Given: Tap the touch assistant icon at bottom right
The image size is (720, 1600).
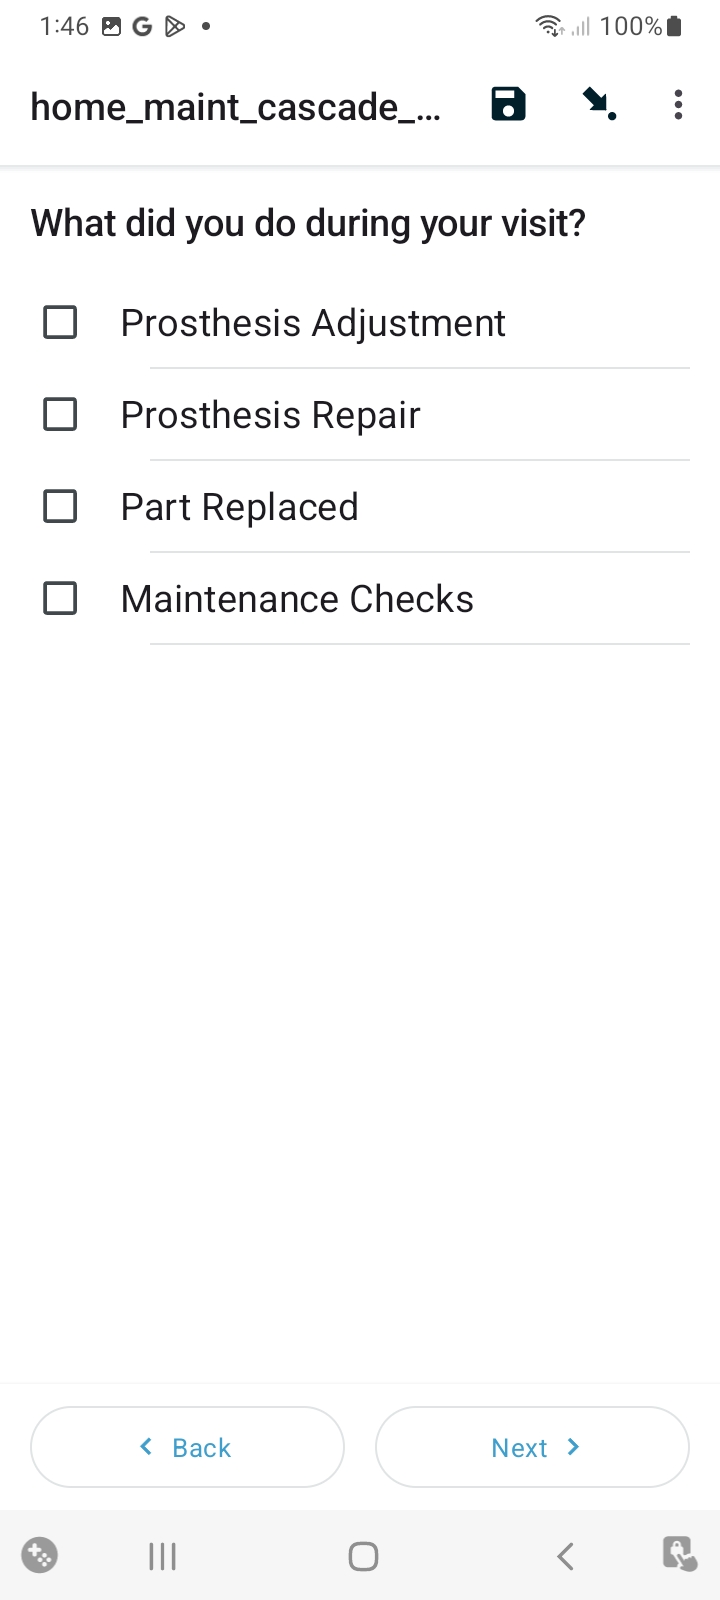Looking at the screenshot, I should (x=680, y=1554).
